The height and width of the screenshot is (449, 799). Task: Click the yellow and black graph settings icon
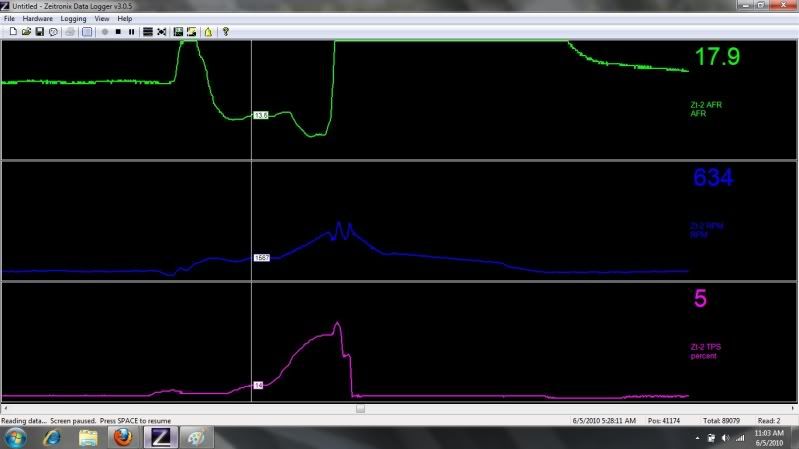click(x=192, y=32)
